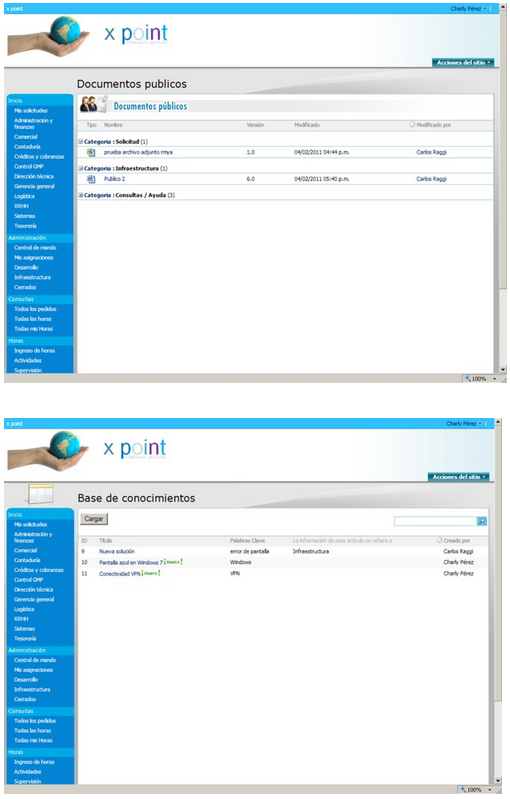Click the magnifier search icon in Base de conocimientos
This screenshot has height=799, width=510.
click(481, 521)
